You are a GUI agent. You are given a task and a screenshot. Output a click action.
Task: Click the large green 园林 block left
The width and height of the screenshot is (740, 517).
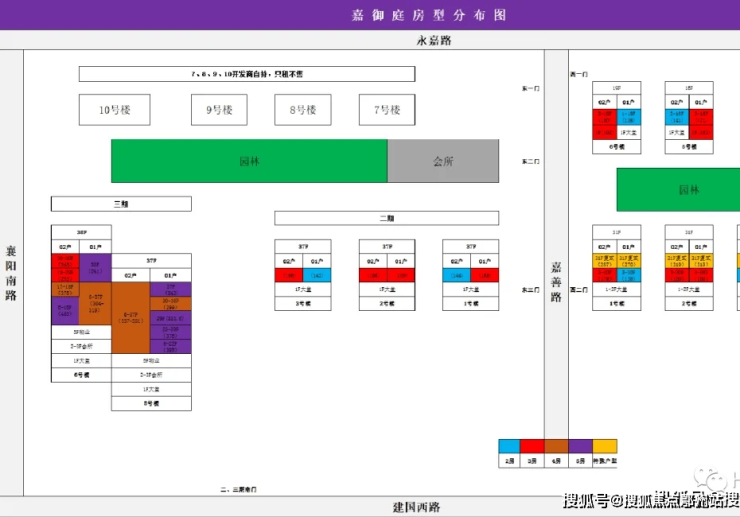[249, 161]
